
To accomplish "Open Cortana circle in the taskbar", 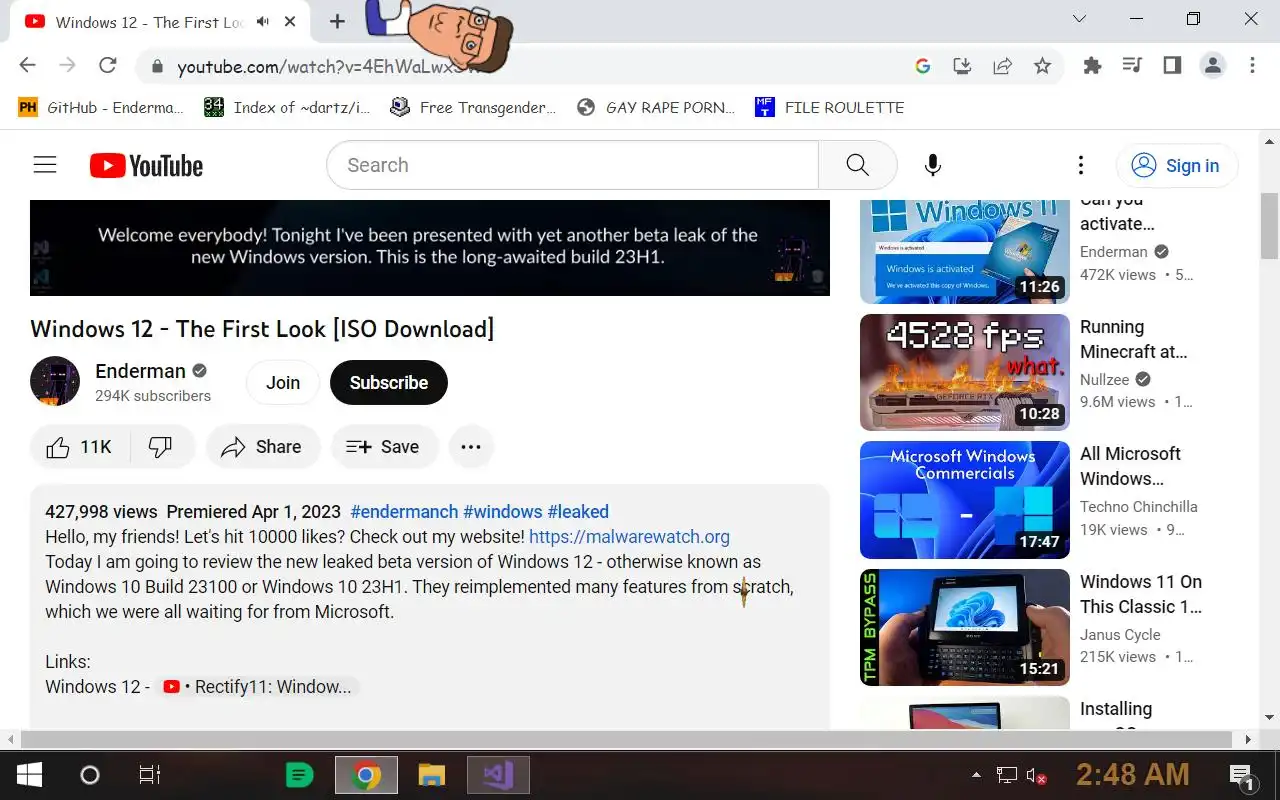I will tap(90, 775).
